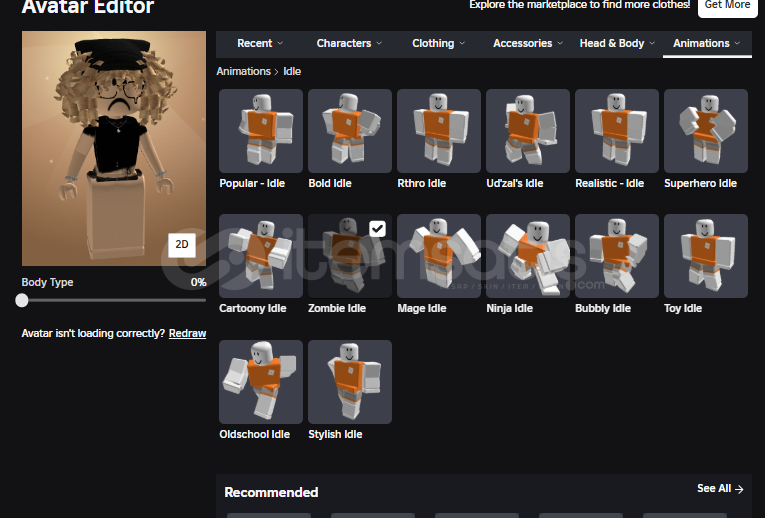Pick the Oldschool Idle animation
Screen dimensions: 765x518
pyautogui.click(x=261, y=382)
